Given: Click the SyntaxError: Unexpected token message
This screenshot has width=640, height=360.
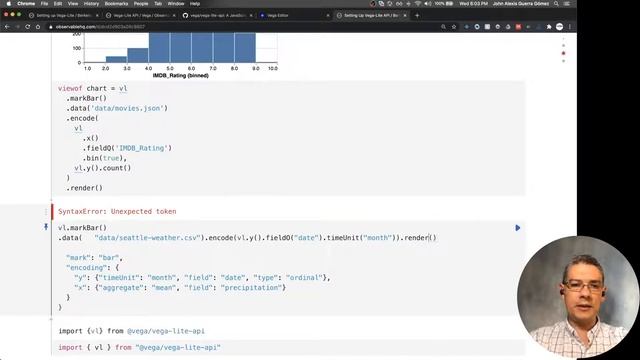Looking at the screenshot, I should pyautogui.click(x=117, y=211).
